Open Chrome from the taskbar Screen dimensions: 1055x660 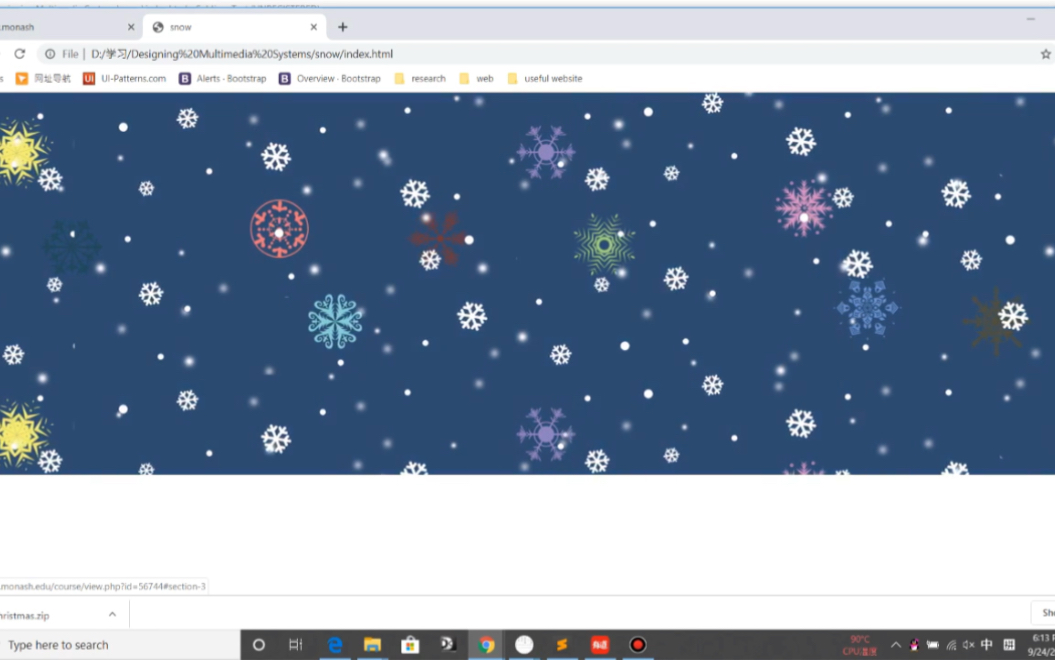(486, 645)
